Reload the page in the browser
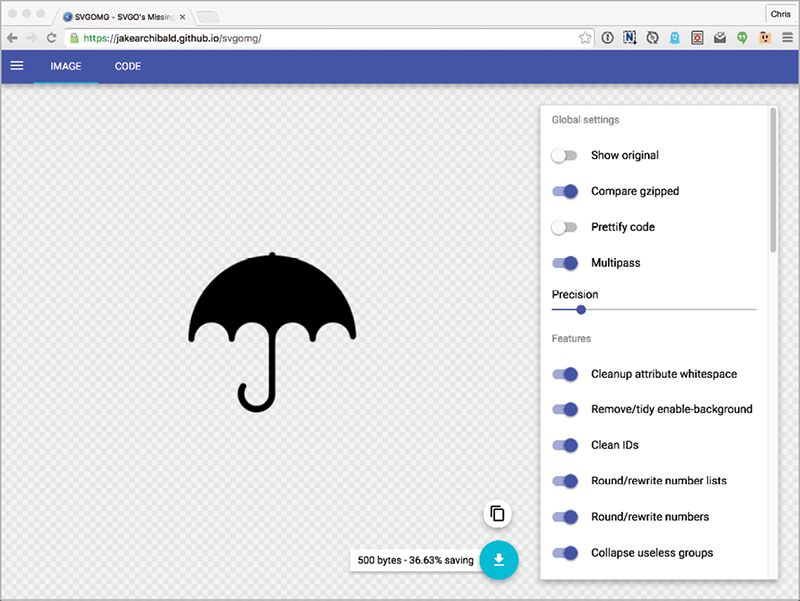The width and height of the screenshot is (800, 601). tap(51, 38)
